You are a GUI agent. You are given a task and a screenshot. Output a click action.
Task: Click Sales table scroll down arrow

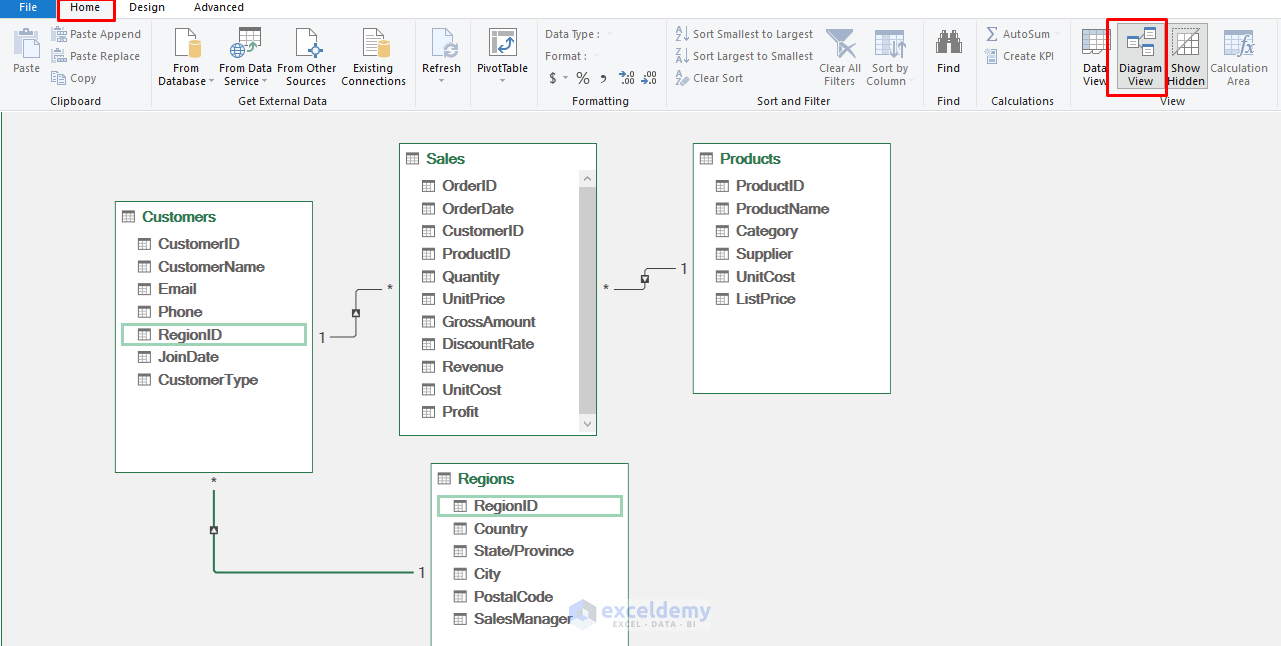coord(587,425)
